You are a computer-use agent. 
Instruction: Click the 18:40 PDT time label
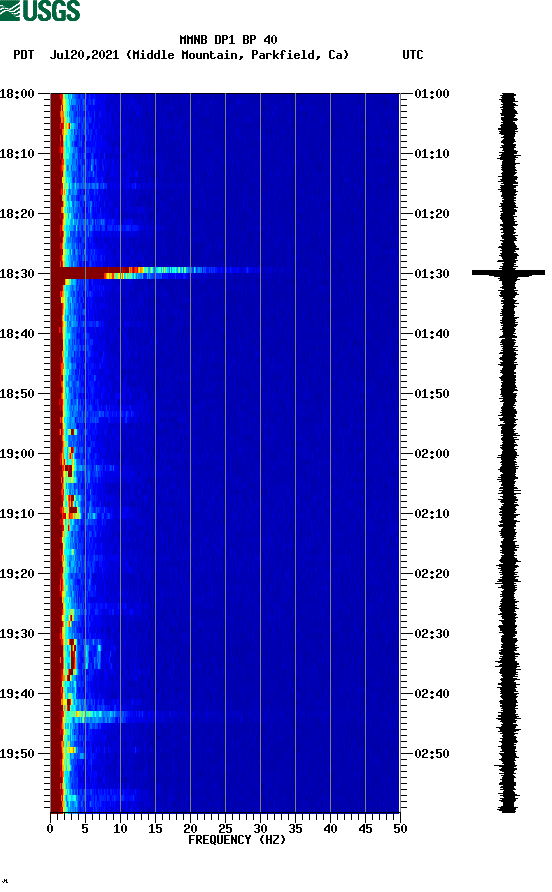click(17, 333)
